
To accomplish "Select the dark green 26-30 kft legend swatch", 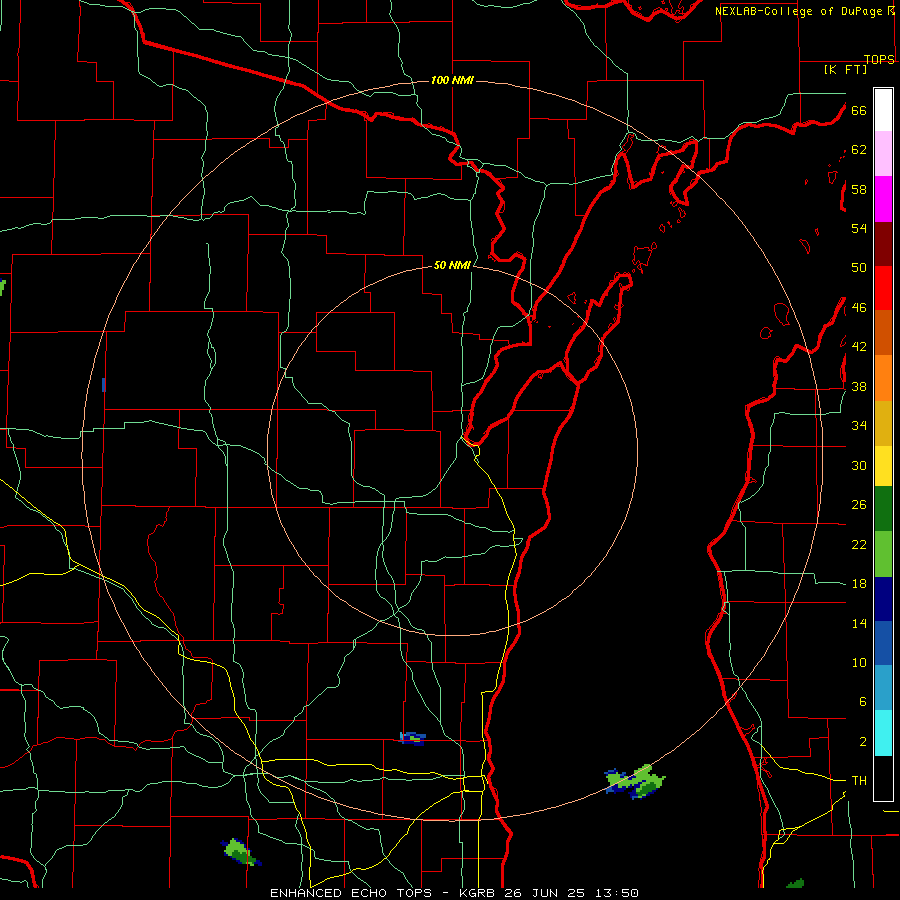I will point(883,509).
